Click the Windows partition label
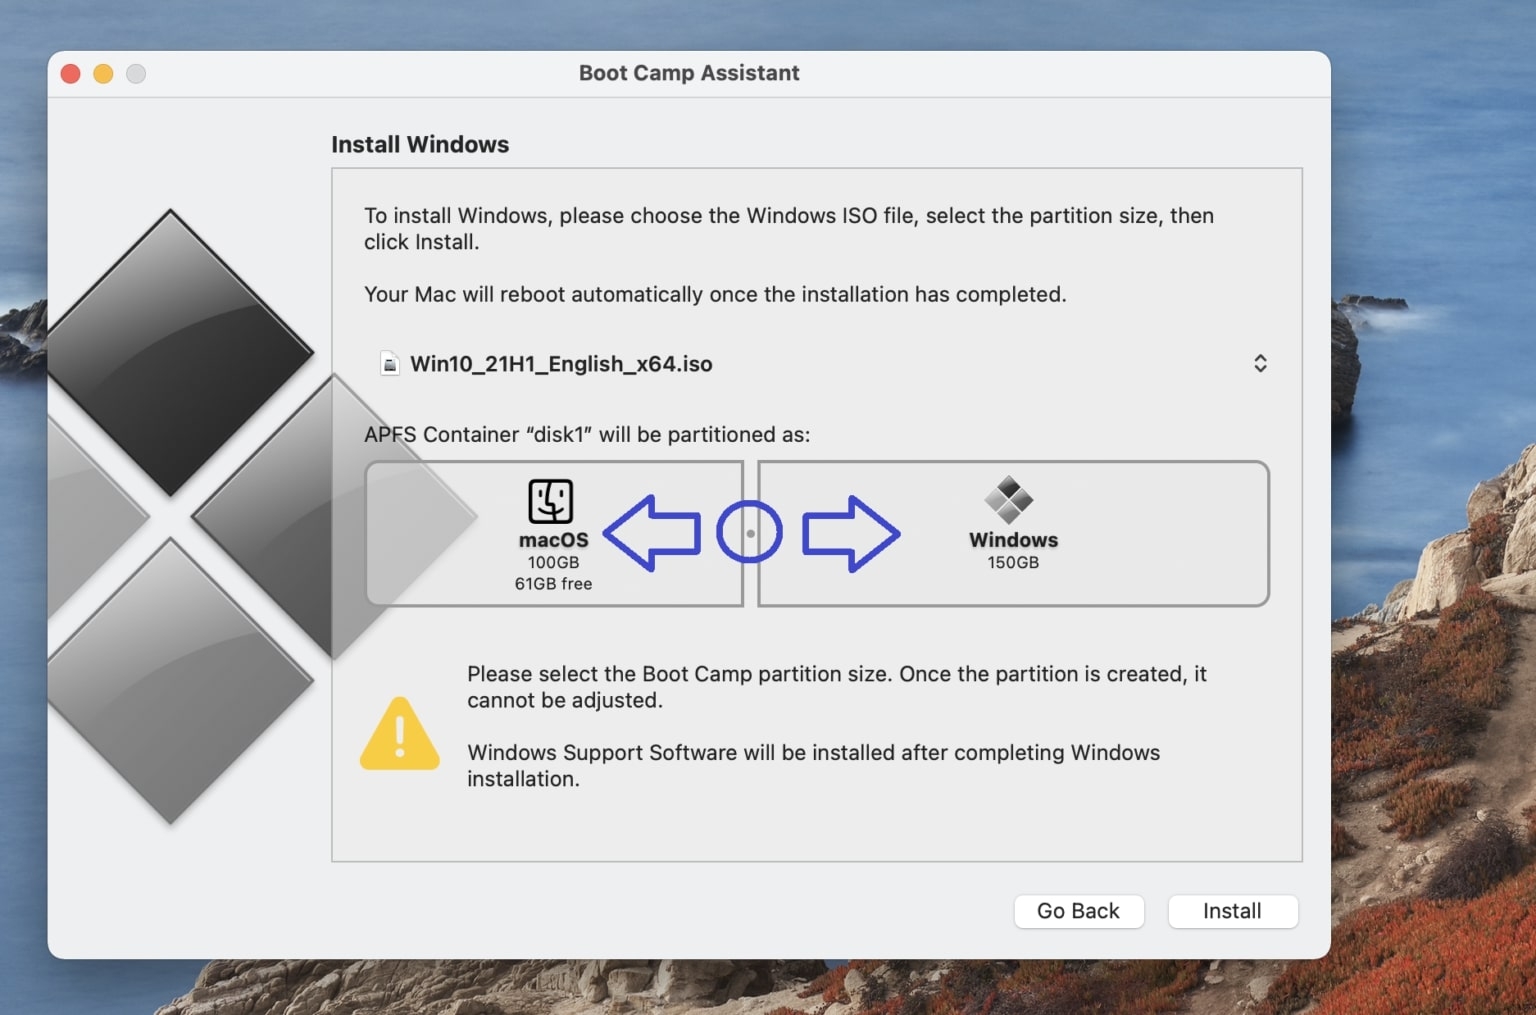The width and height of the screenshot is (1536, 1015). point(1013,540)
